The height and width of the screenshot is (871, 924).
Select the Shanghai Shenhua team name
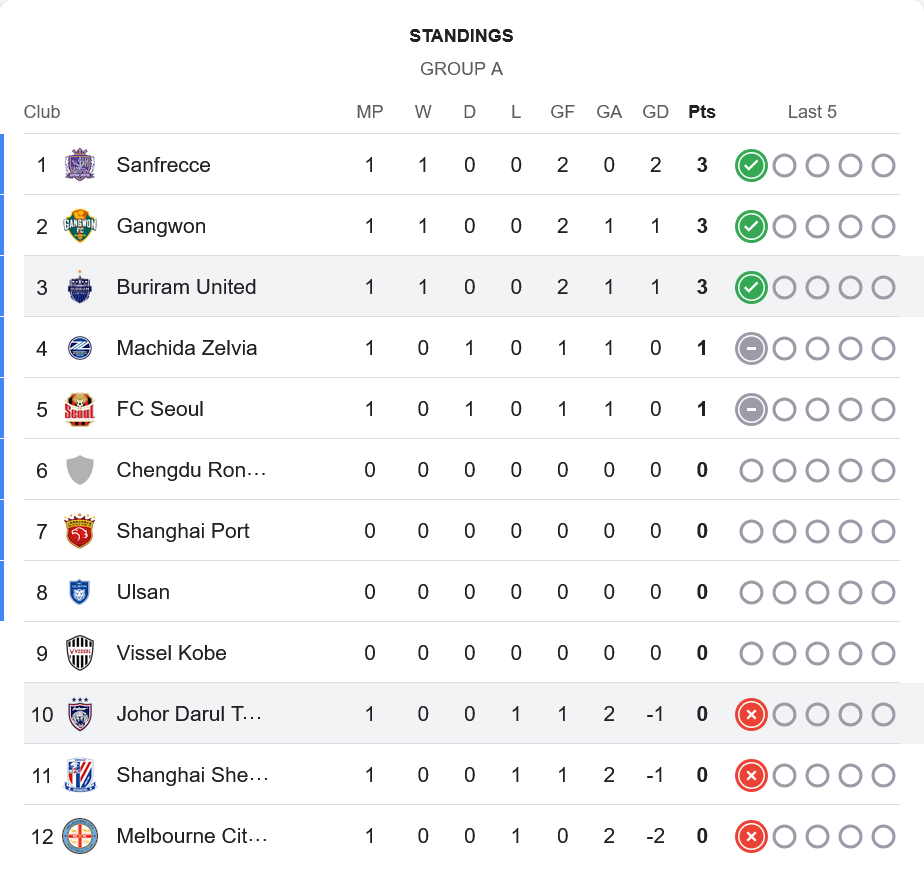coord(192,775)
